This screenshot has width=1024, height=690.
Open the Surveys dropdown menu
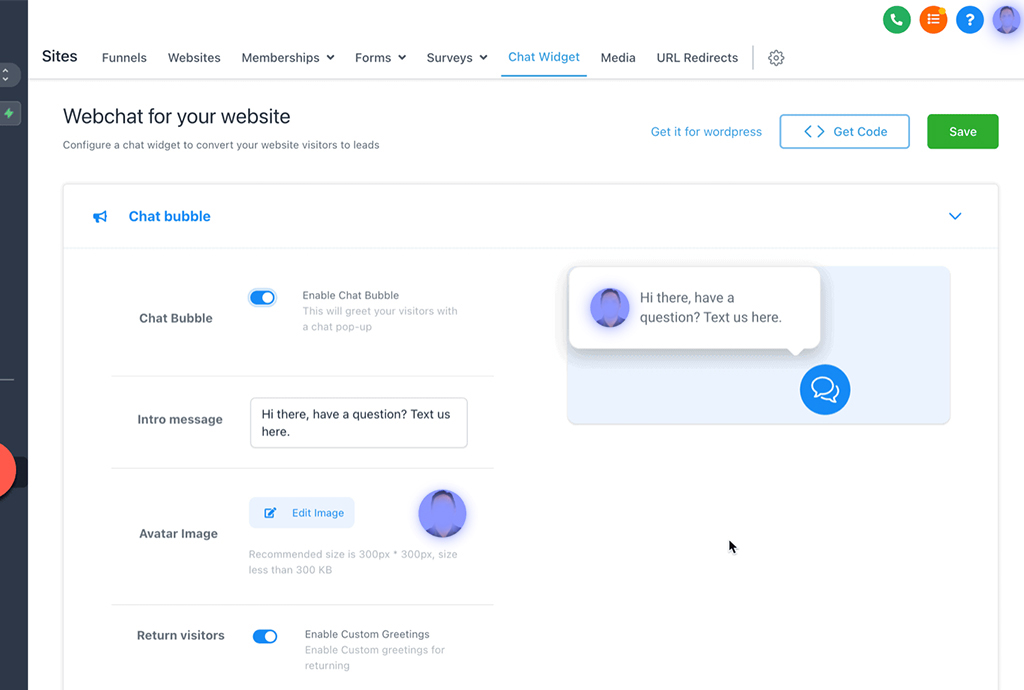457,58
